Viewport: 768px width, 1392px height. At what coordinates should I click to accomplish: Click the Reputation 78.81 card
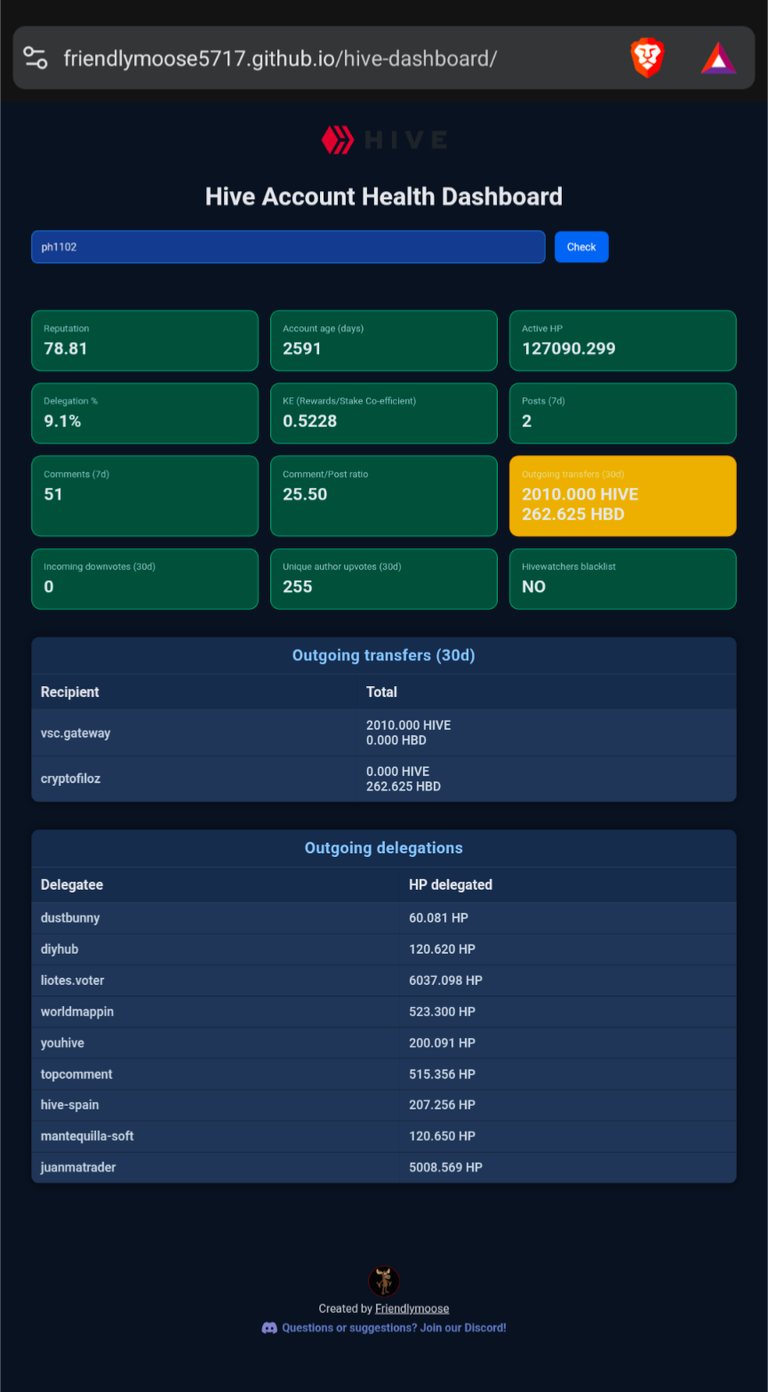click(145, 341)
